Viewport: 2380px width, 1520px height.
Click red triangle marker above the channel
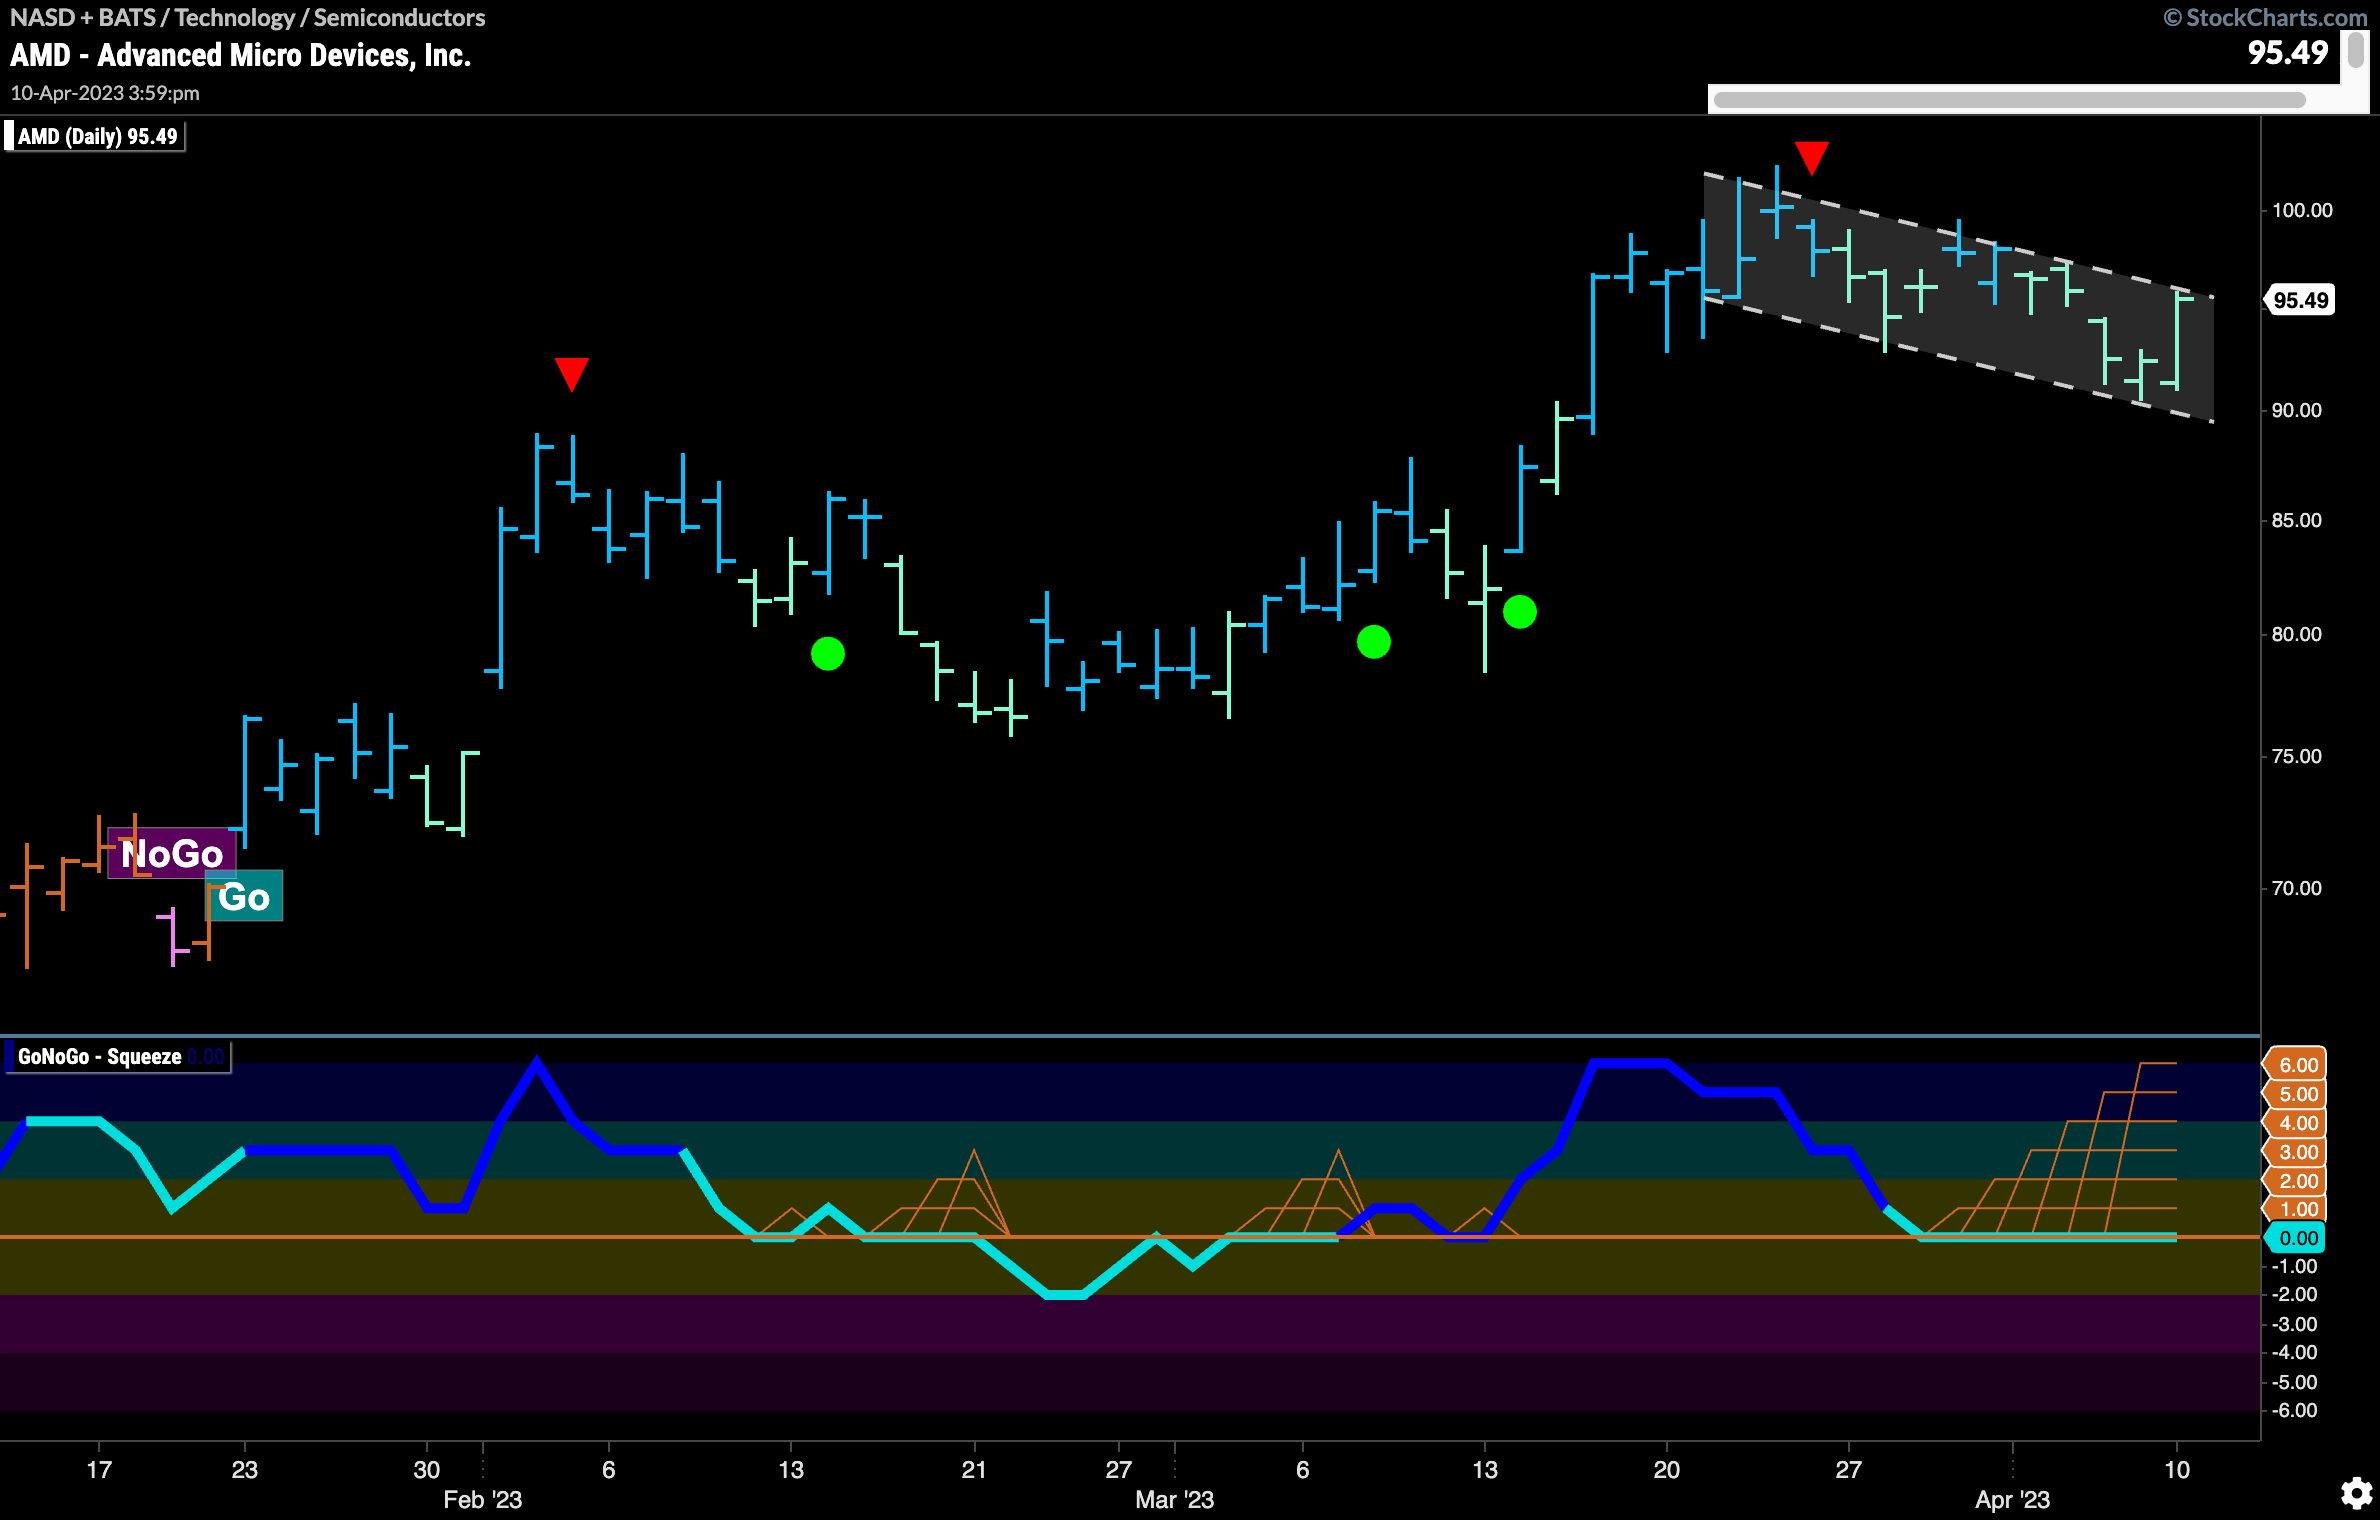[x=1812, y=158]
